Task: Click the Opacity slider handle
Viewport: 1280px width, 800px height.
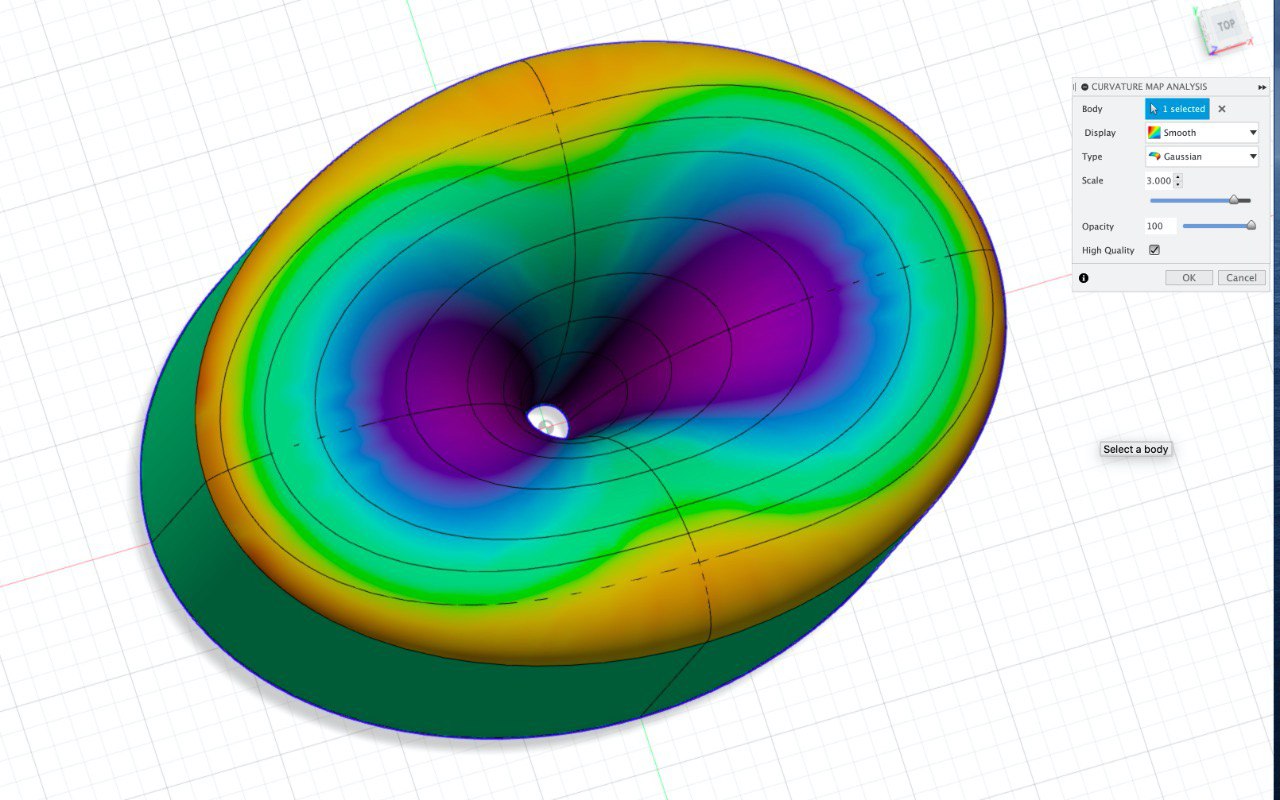Action: [1251, 226]
